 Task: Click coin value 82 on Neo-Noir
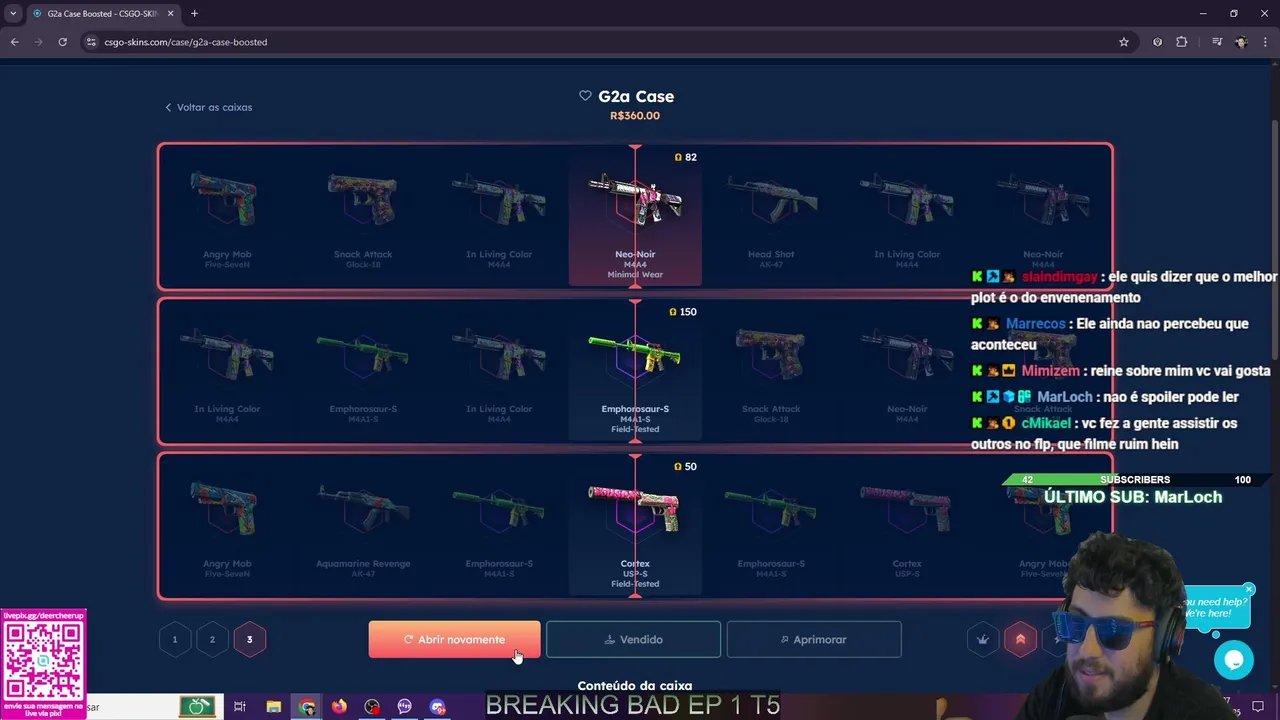click(686, 157)
